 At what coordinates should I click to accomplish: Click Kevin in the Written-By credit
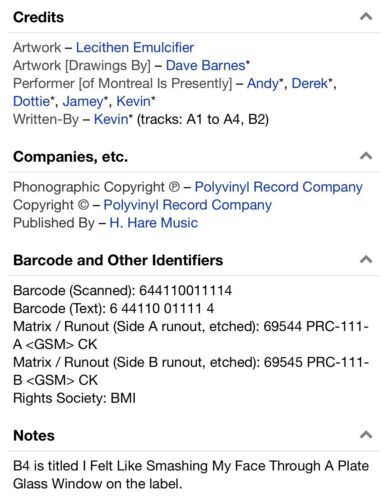coord(111,119)
